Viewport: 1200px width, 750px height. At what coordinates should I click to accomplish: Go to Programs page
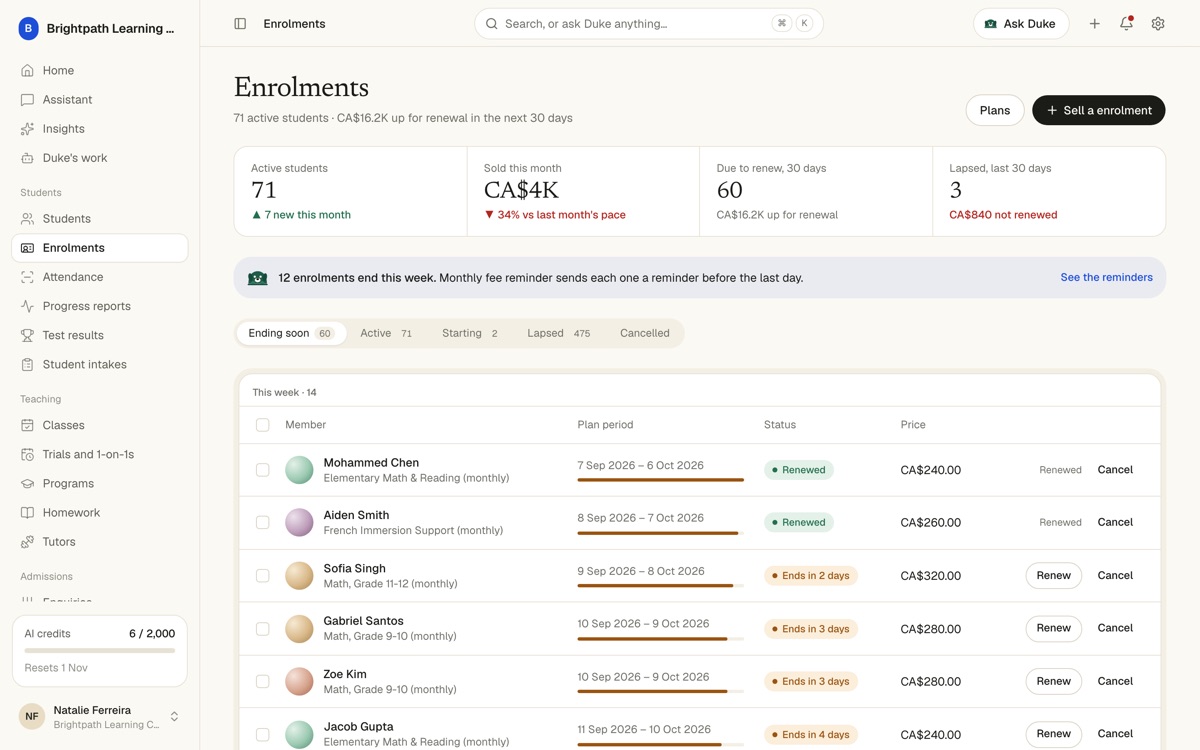[x=99, y=483]
